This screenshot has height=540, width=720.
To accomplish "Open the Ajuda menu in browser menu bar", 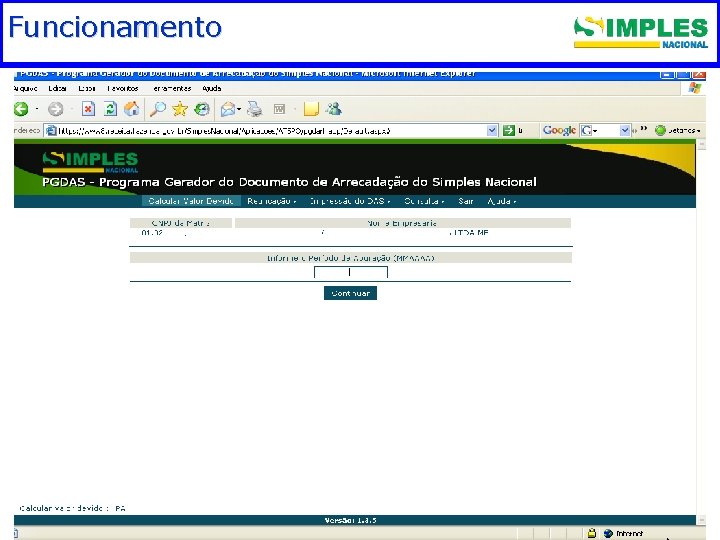I will [212, 88].
